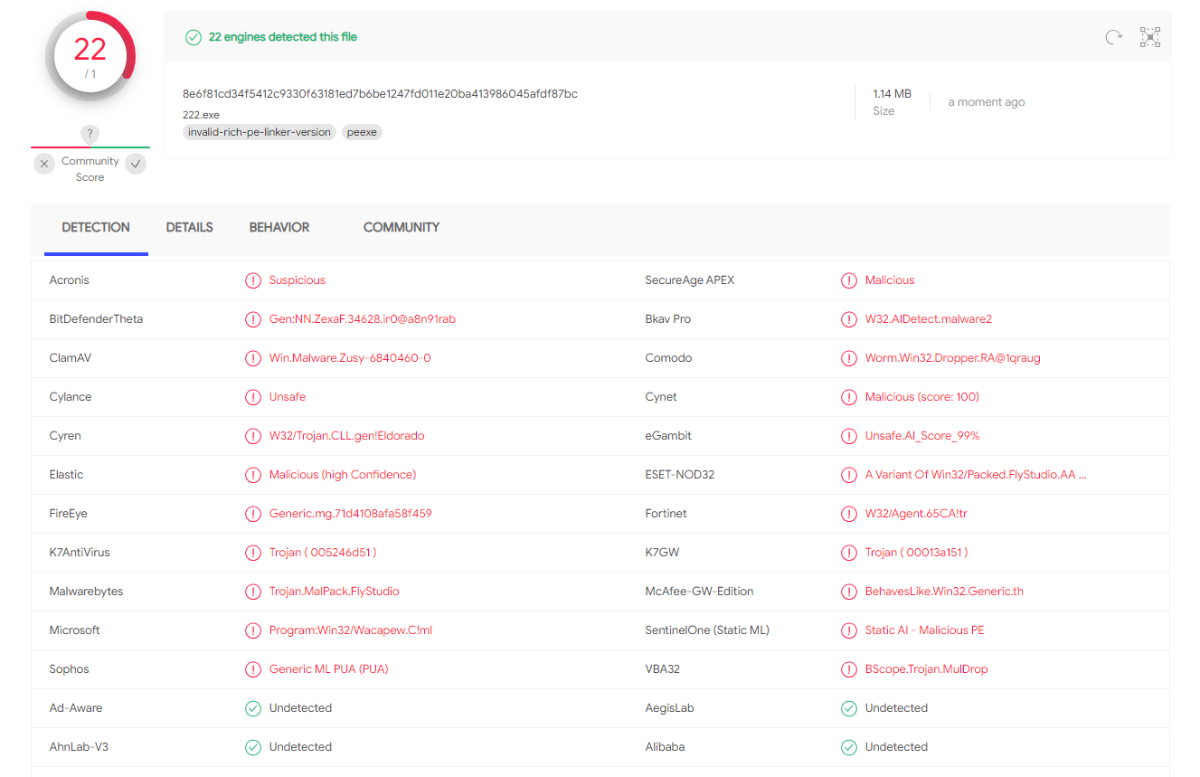
Task: Click the K7GW engine name
Action: click(662, 553)
